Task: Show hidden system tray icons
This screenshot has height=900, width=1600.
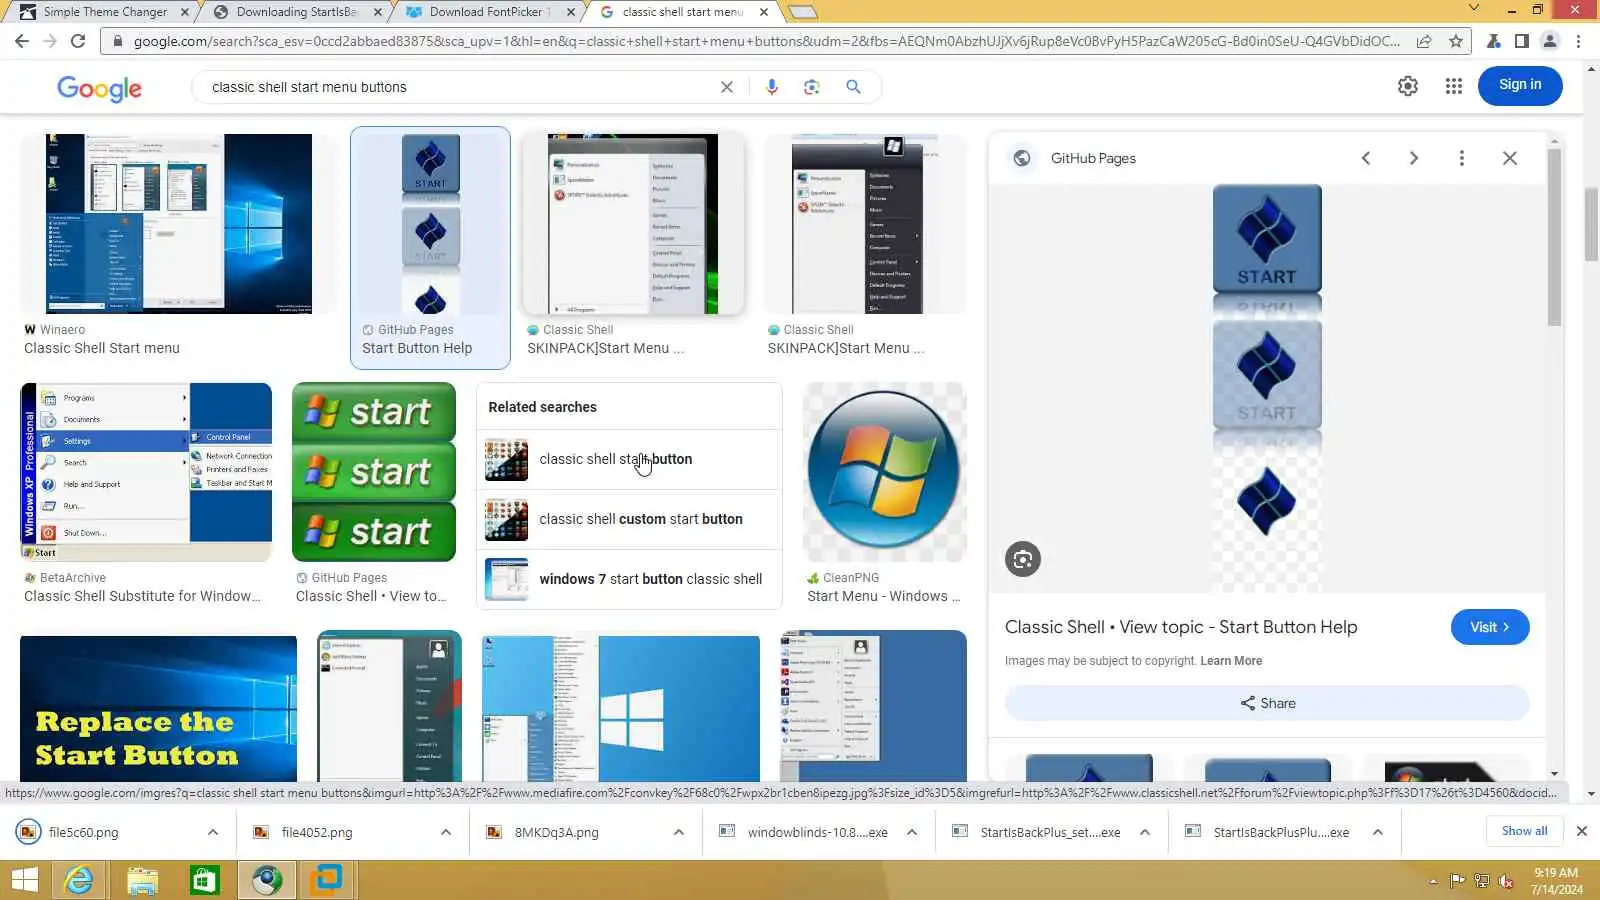Action: [1433, 881]
